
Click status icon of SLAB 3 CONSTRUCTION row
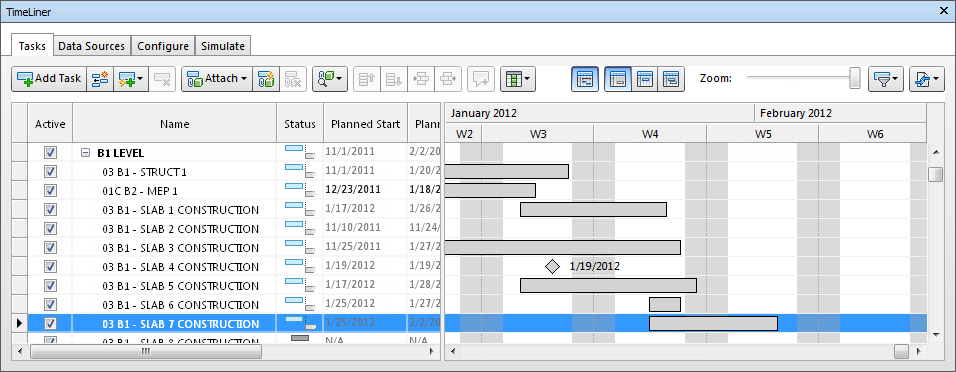tap(299, 246)
